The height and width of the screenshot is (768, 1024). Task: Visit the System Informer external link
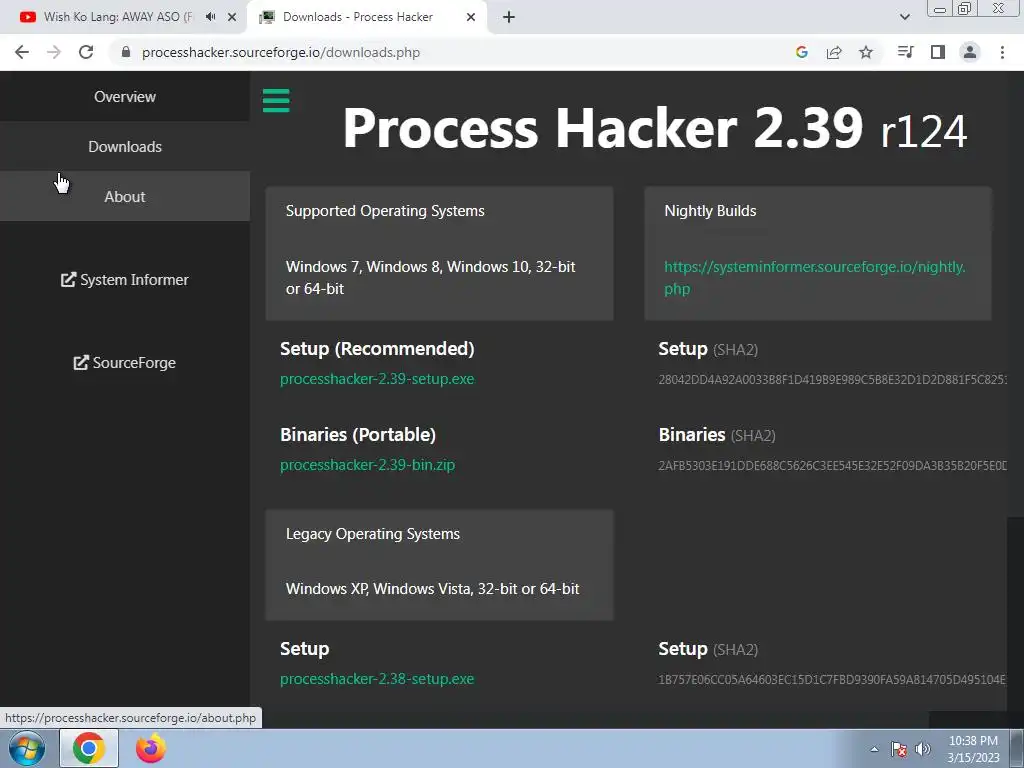click(x=125, y=280)
